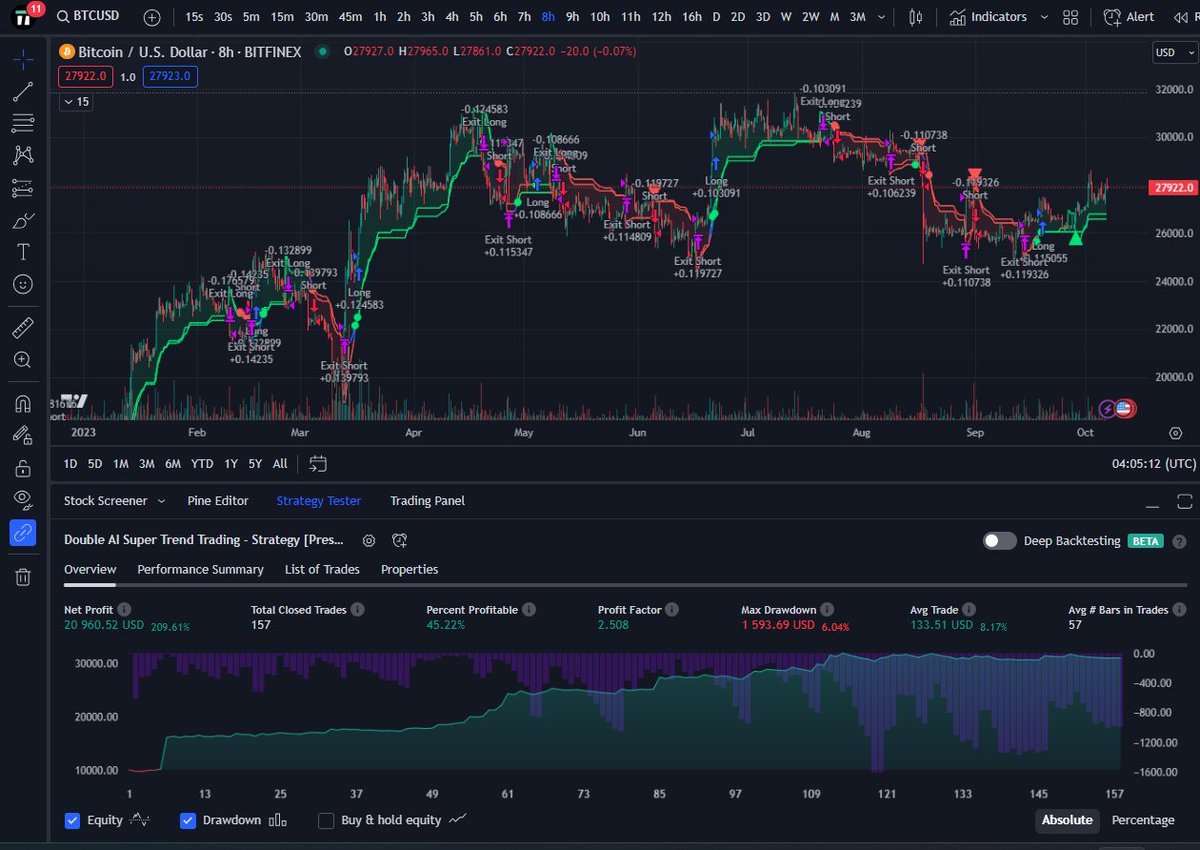Show info for Max Drawdown

point(826,609)
